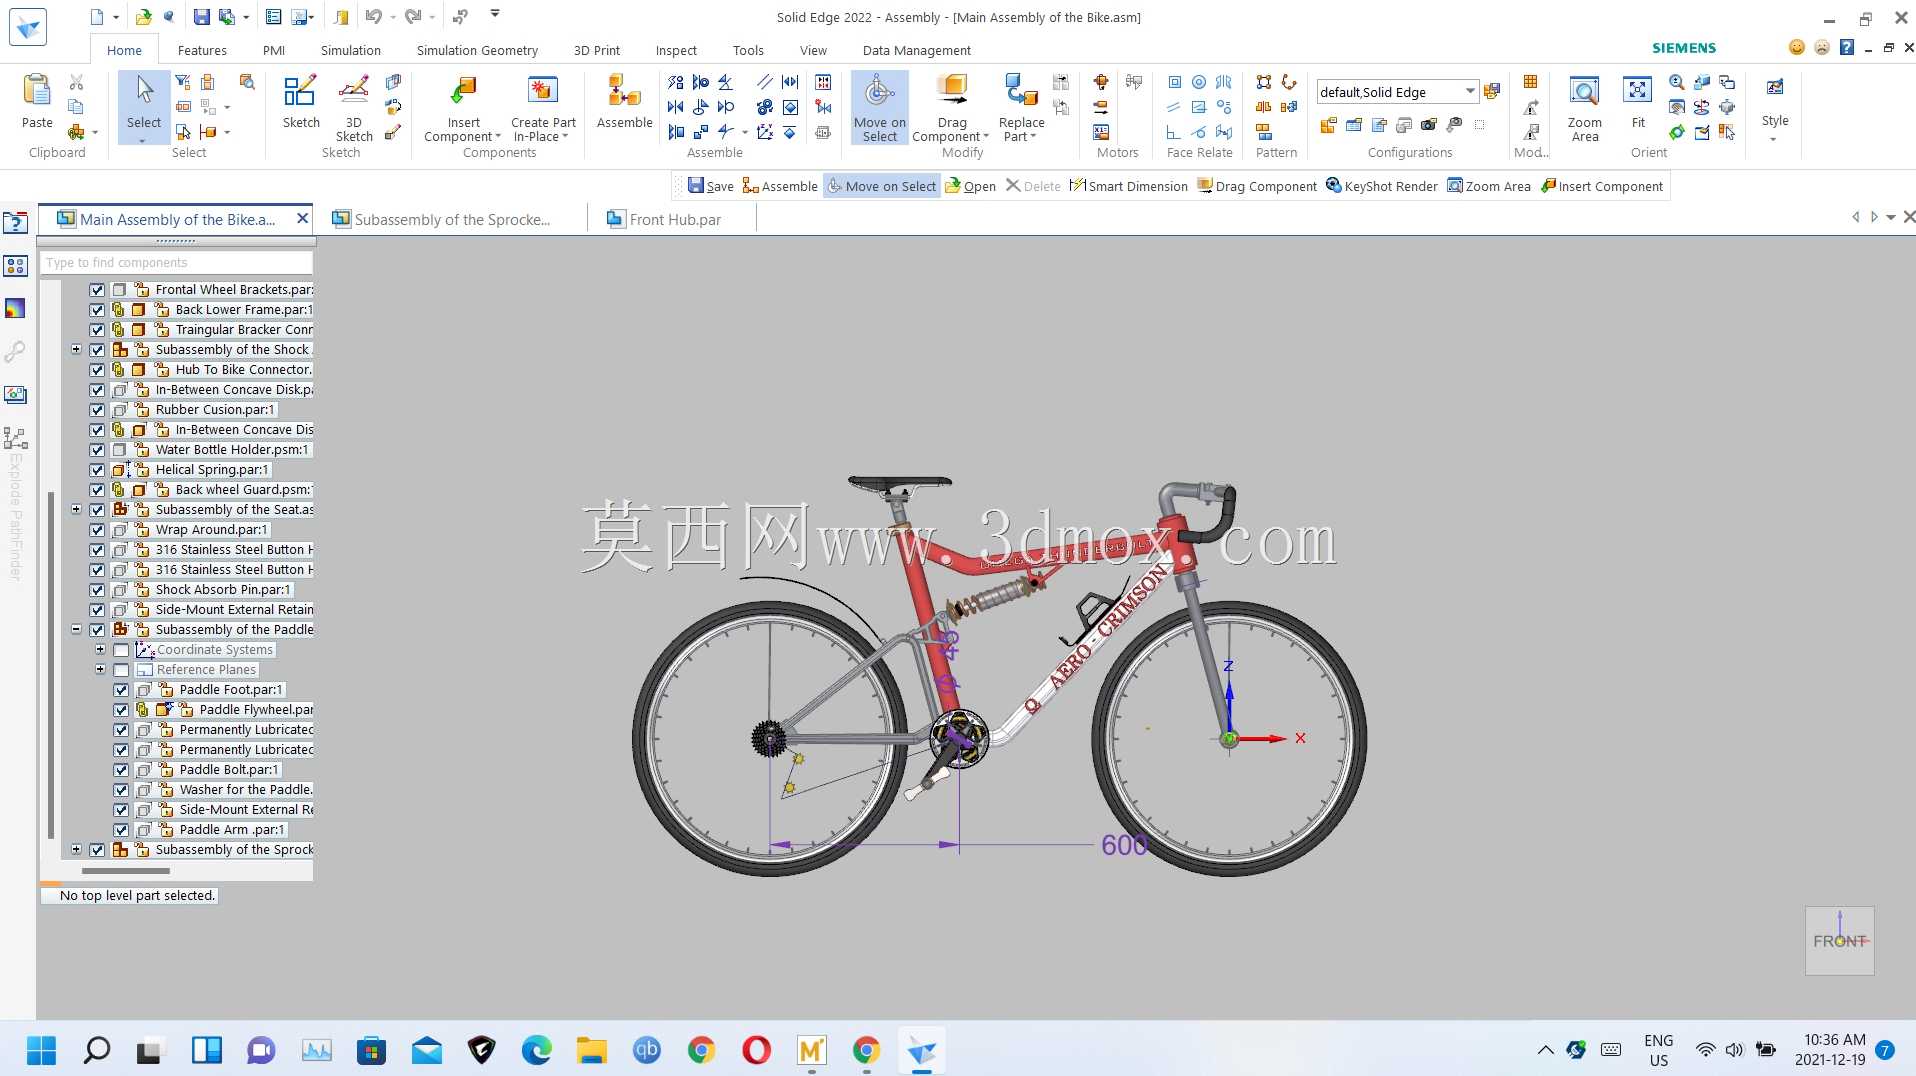Switch to the PMI ribbon tab
The width and height of the screenshot is (1916, 1076).
273,50
